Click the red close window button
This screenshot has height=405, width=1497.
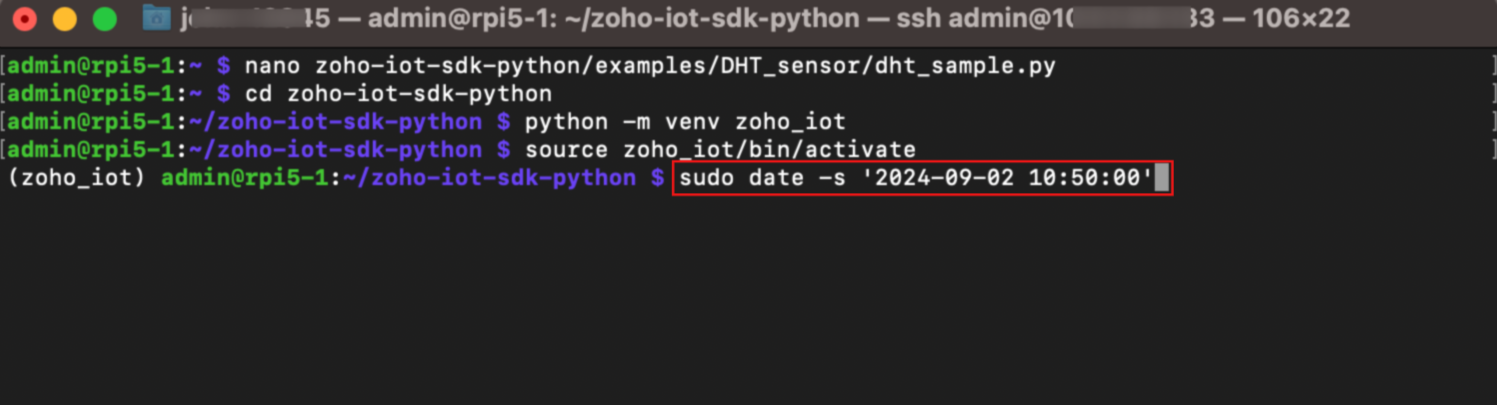(25, 19)
